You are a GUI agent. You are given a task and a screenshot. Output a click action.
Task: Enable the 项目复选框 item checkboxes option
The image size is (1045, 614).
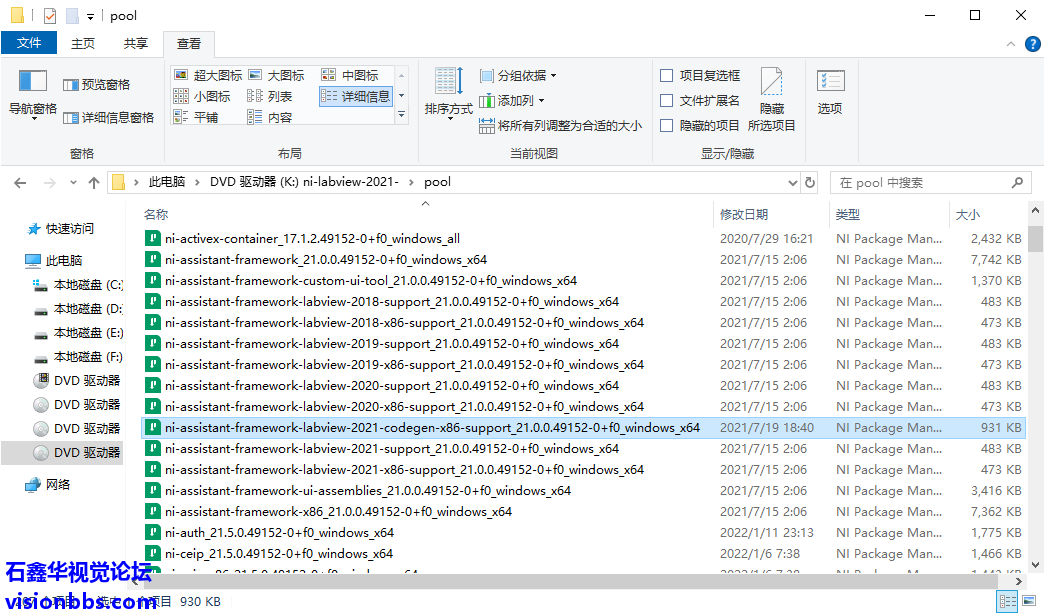click(667, 75)
